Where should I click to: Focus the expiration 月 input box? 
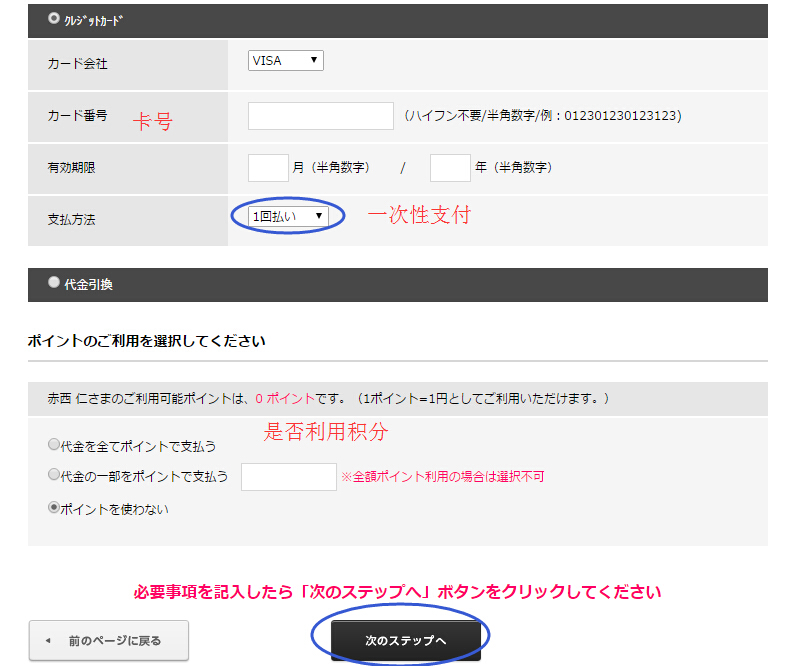(267, 168)
